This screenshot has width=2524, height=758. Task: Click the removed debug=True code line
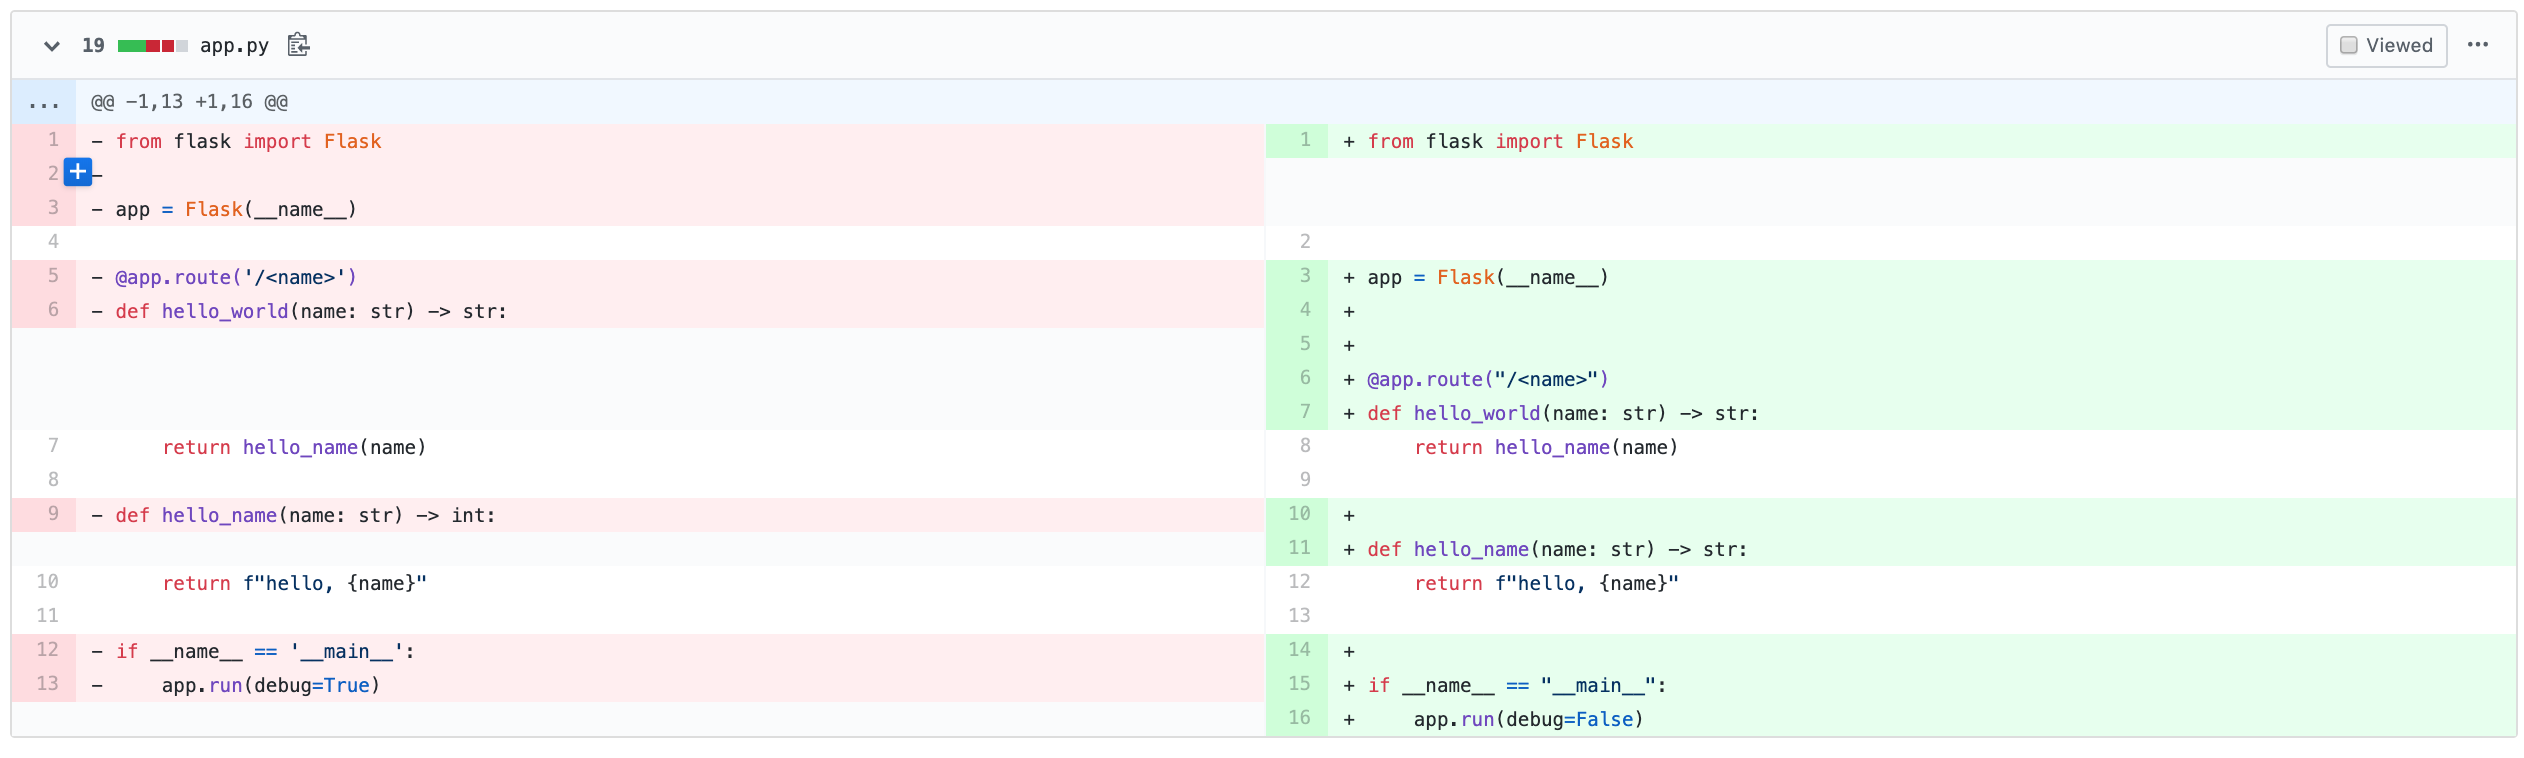[270, 686]
